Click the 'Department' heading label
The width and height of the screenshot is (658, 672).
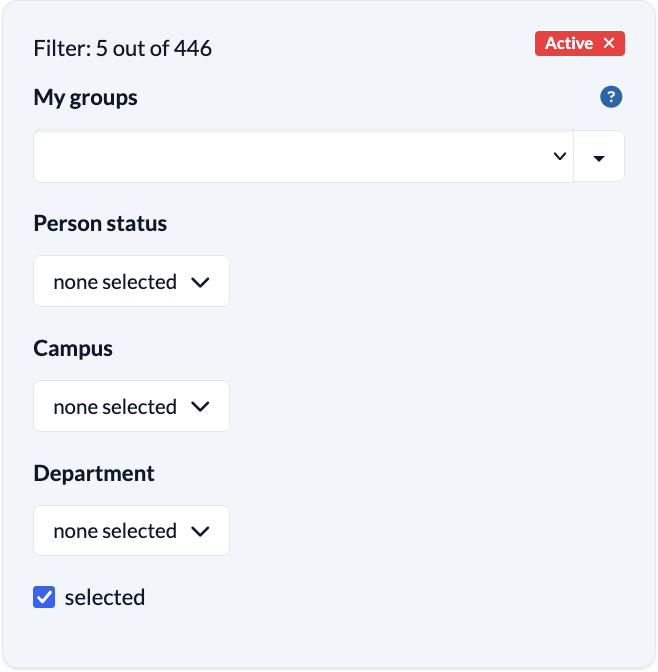tap(94, 473)
